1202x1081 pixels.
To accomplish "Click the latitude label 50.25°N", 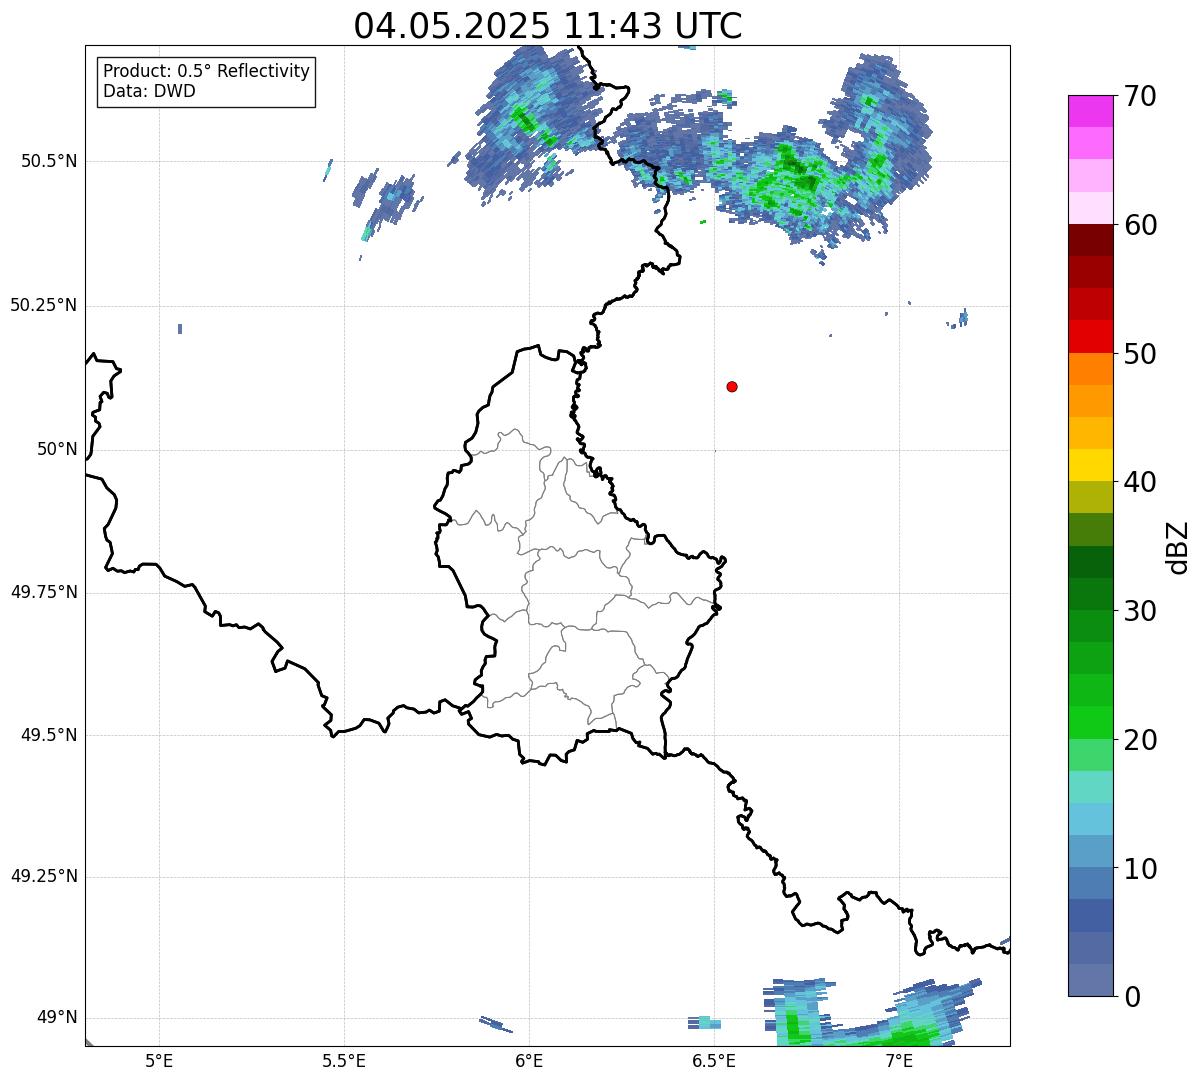I will point(44,305).
